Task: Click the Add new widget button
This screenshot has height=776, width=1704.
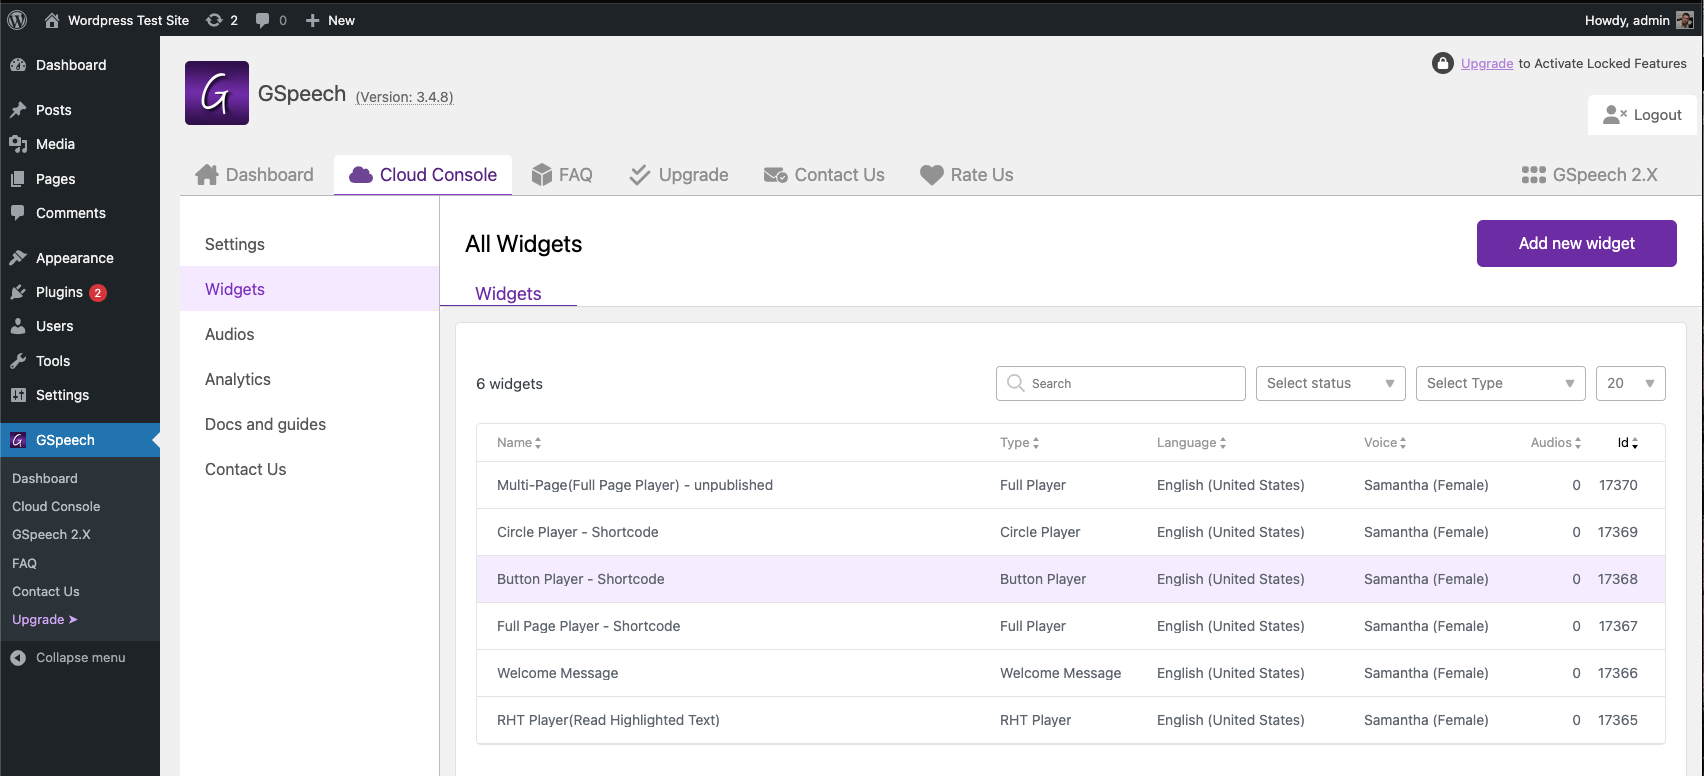Action: [x=1577, y=243]
